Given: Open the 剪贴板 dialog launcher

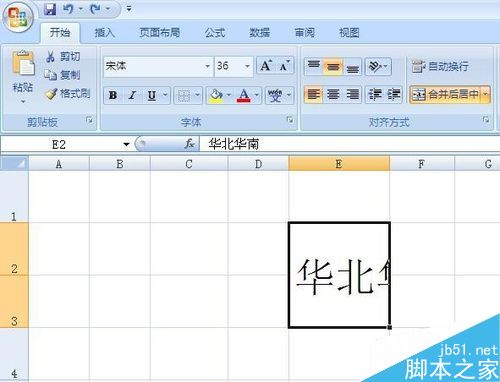Looking at the screenshot, I should coord(89,120).
